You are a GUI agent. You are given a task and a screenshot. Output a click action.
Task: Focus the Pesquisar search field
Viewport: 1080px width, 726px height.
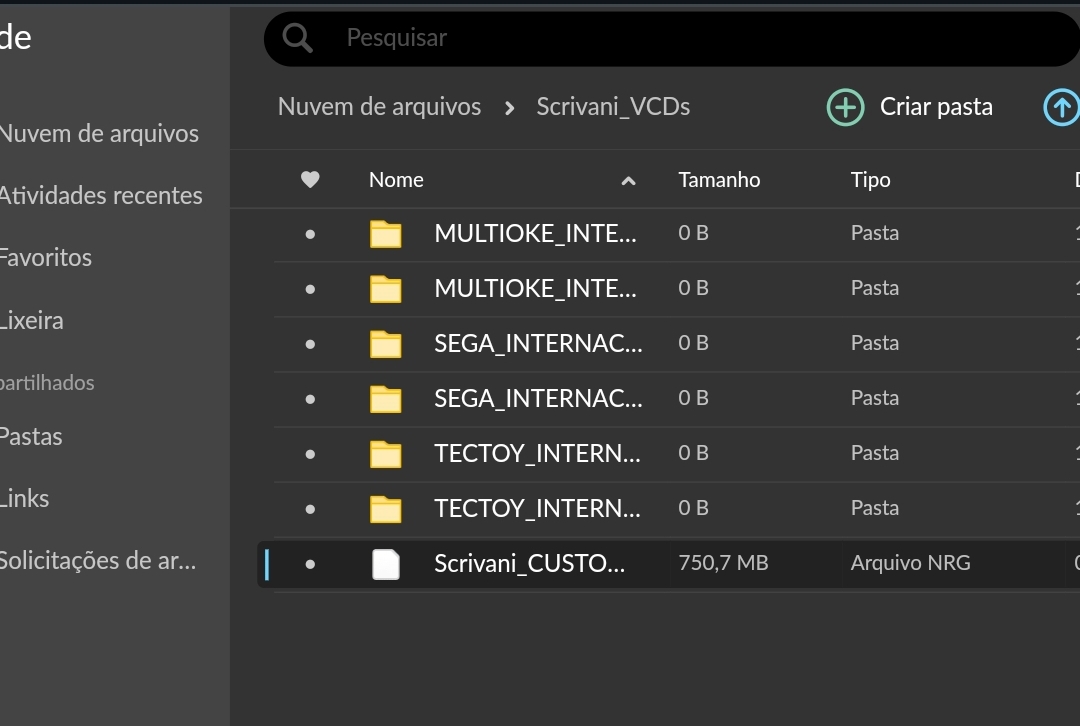pos(672,39)
